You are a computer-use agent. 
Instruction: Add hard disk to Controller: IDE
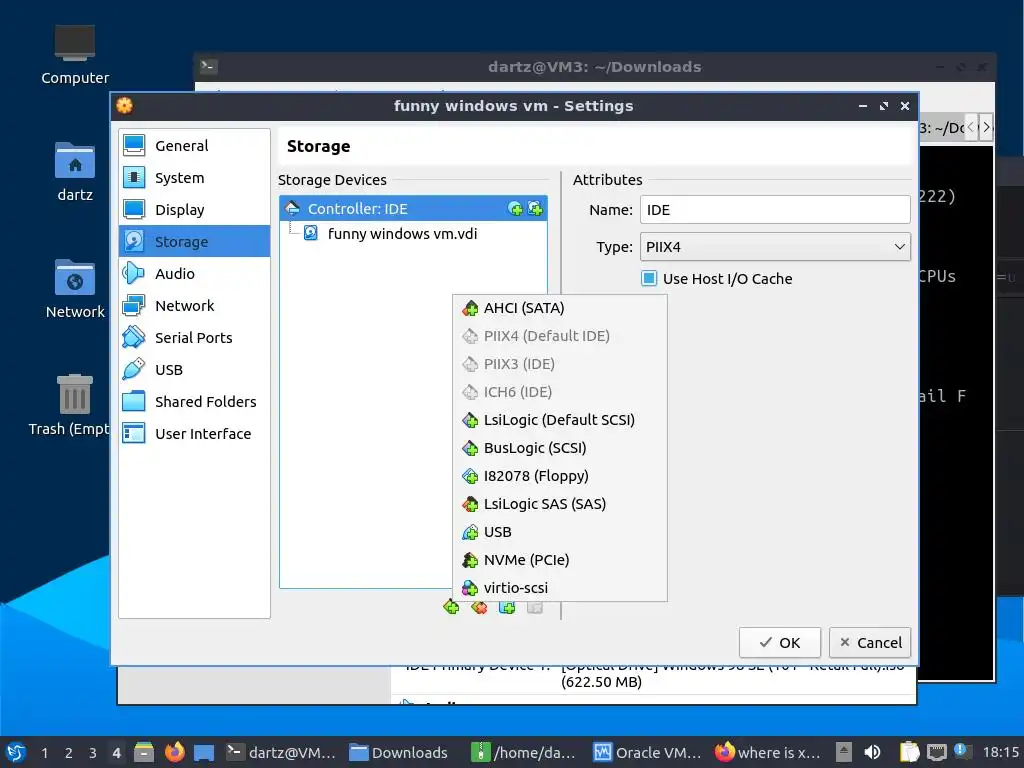click(536, 209)
